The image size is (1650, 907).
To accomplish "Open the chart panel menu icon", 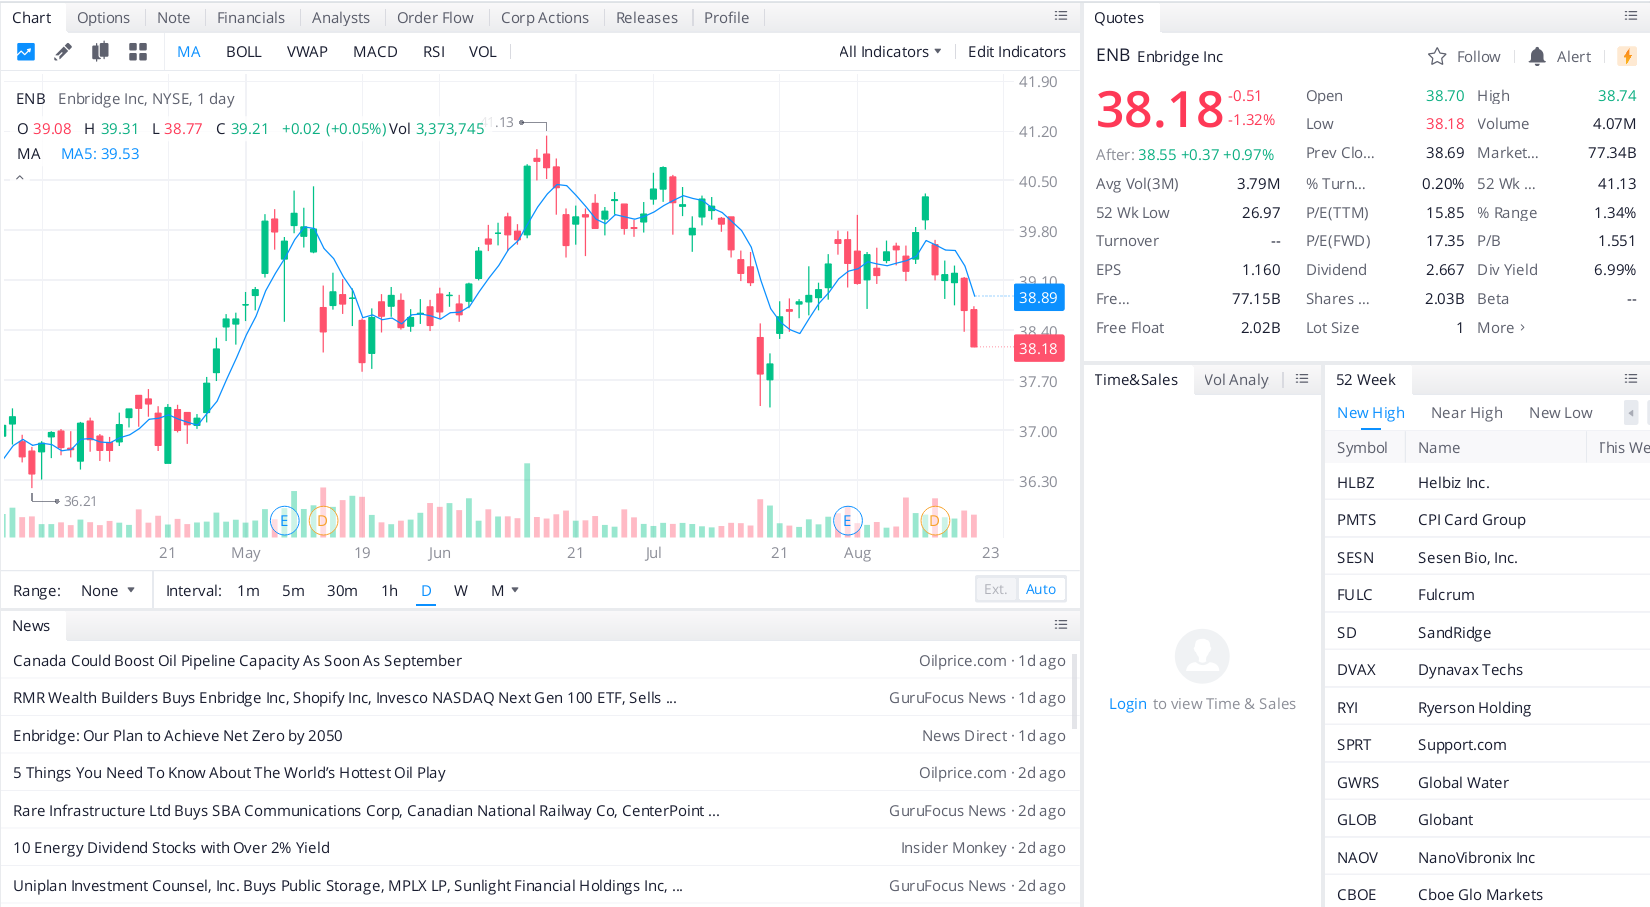I will point(1061,16).
